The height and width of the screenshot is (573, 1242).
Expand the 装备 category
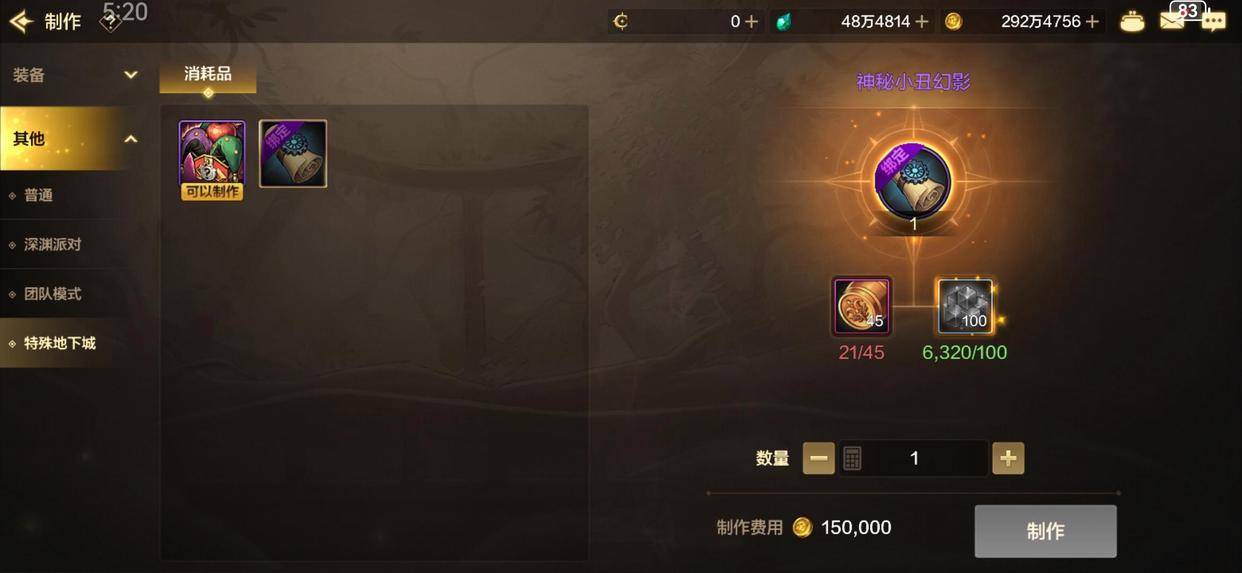coord(75,75)
